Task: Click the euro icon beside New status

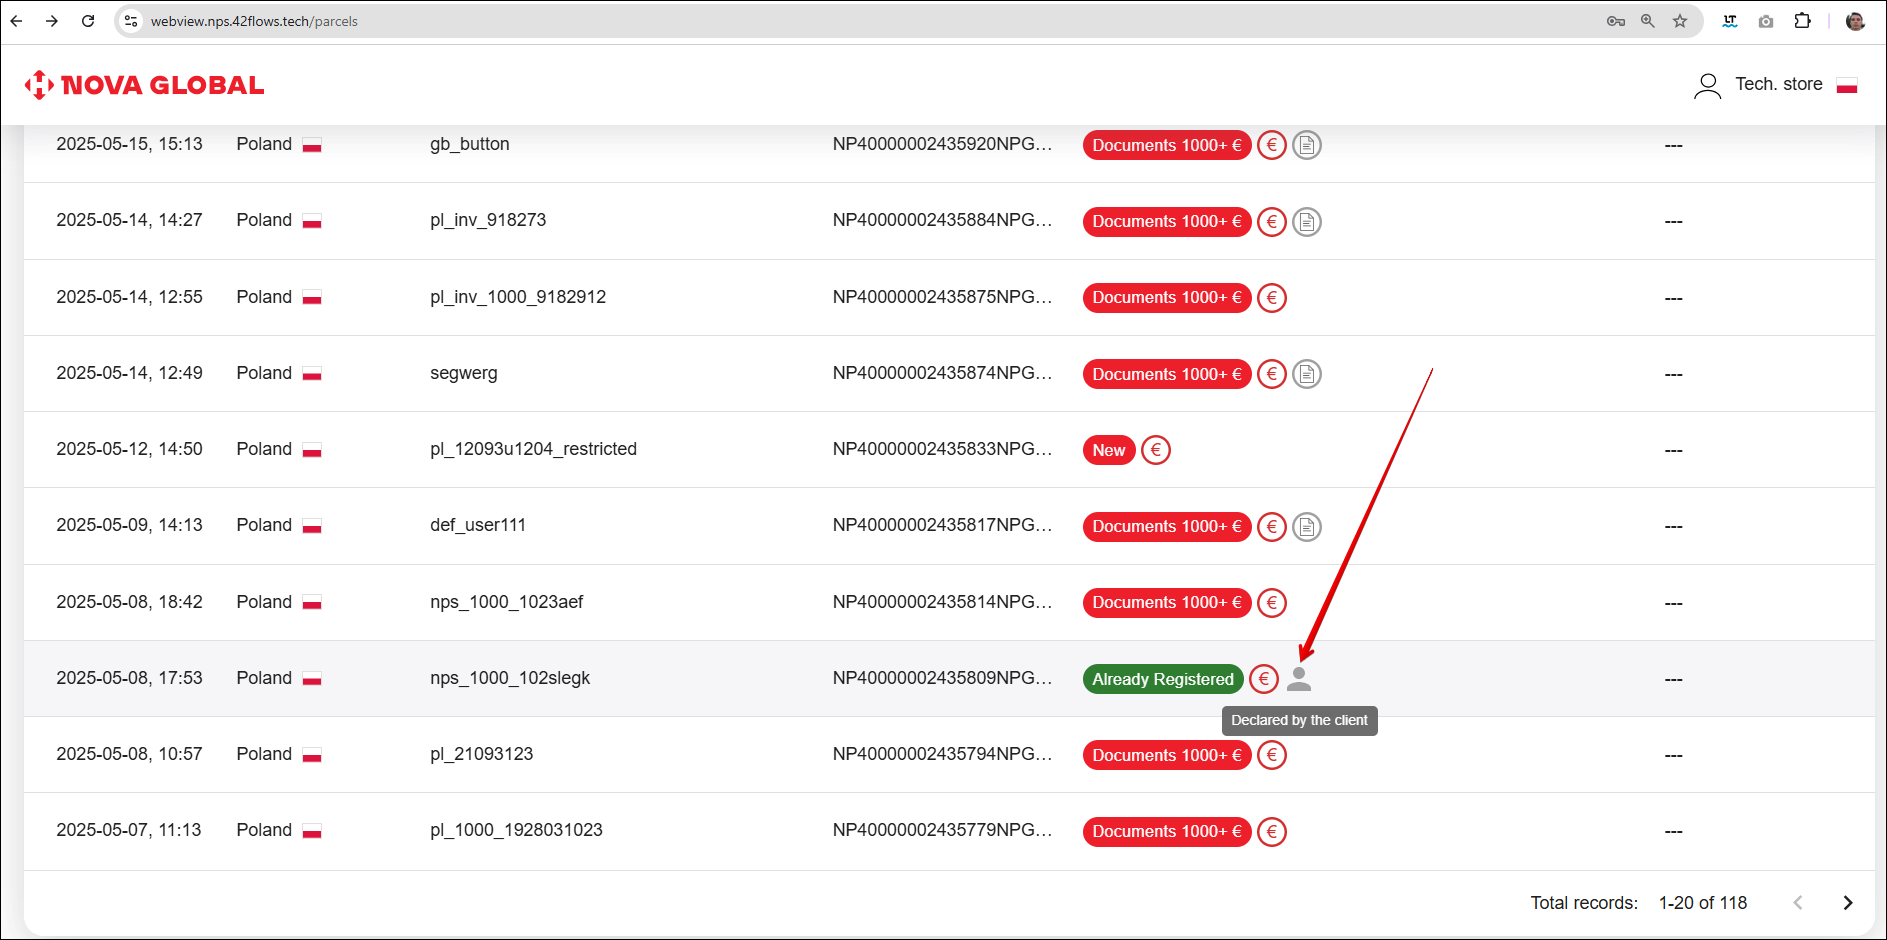Action: (1155, 450)
